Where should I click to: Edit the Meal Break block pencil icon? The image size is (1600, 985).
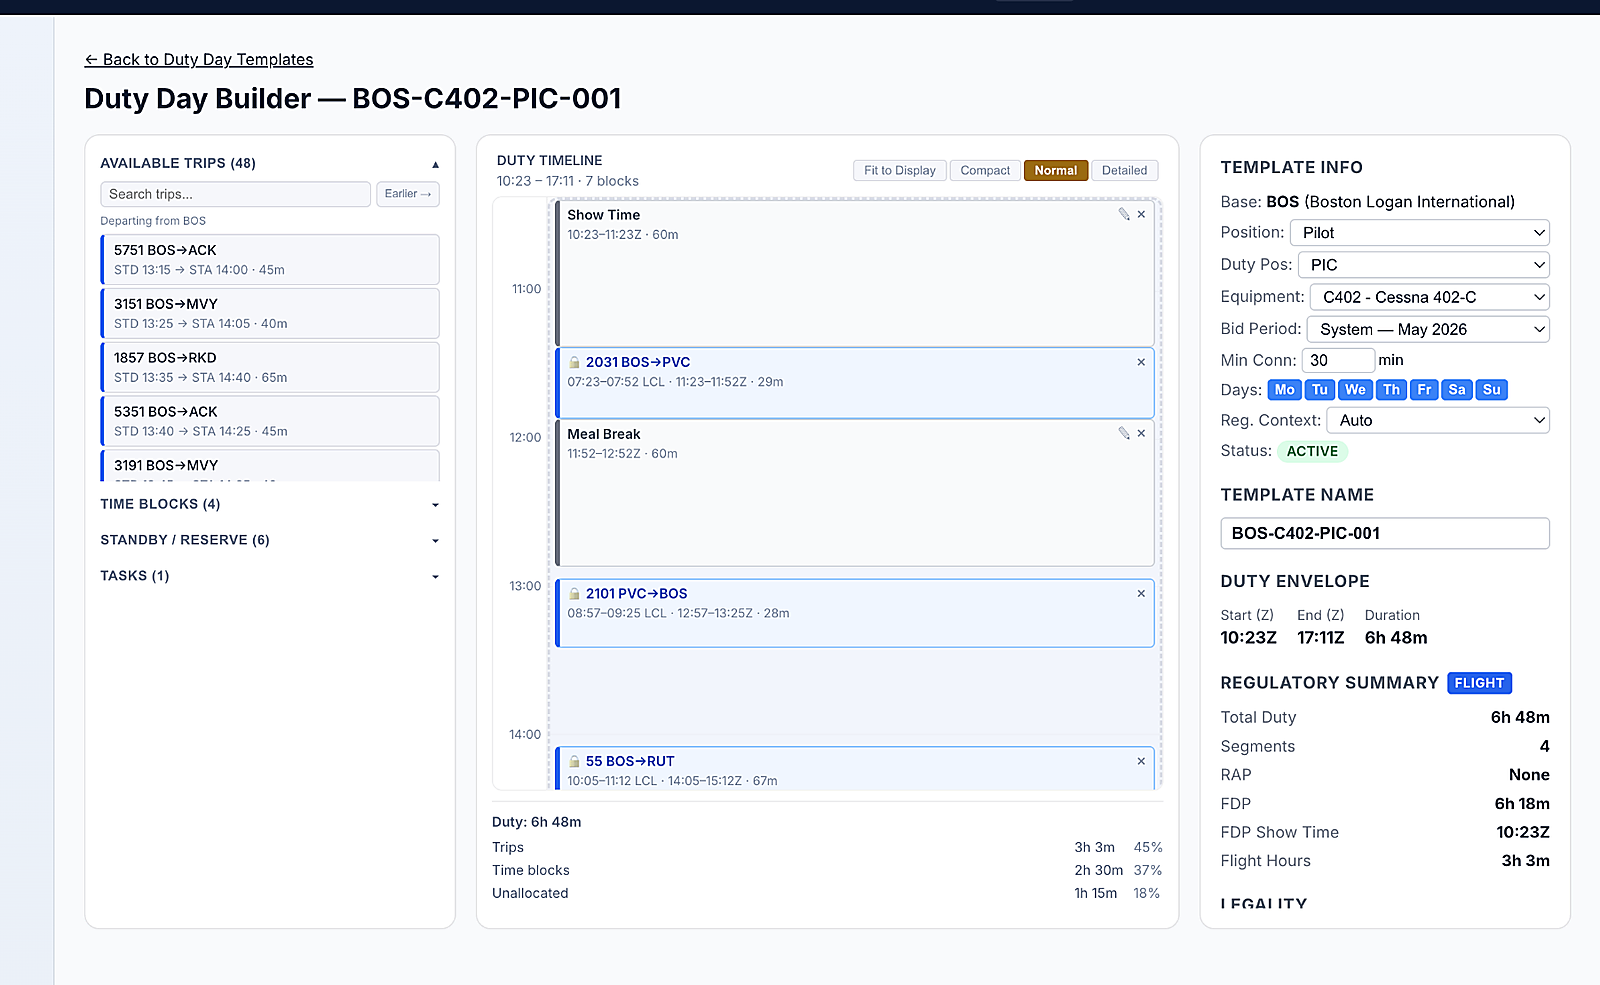pyautogui.click(x=1124, y=433)
